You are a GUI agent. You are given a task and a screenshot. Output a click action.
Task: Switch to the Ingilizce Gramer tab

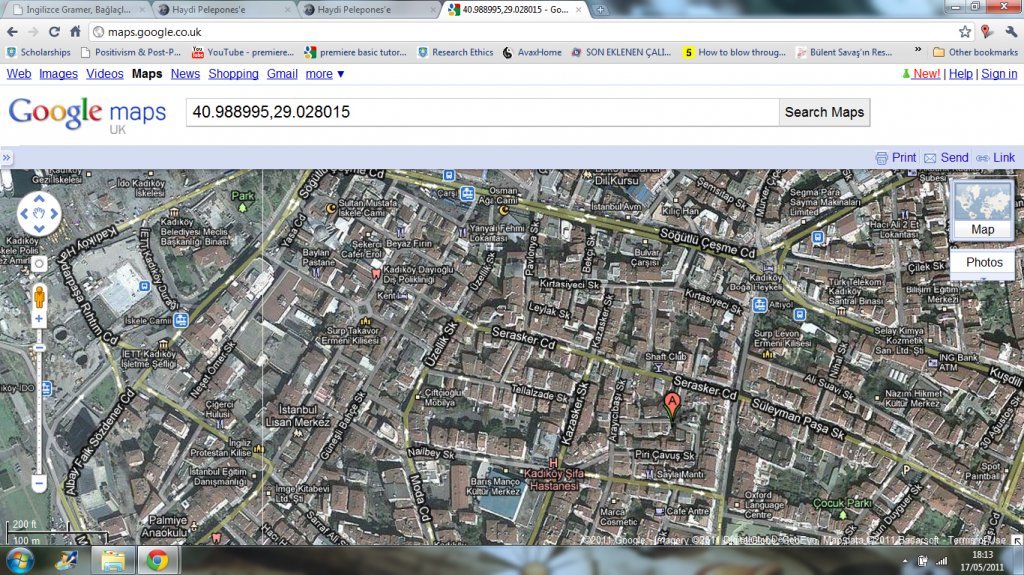click(x=78, y=10)
